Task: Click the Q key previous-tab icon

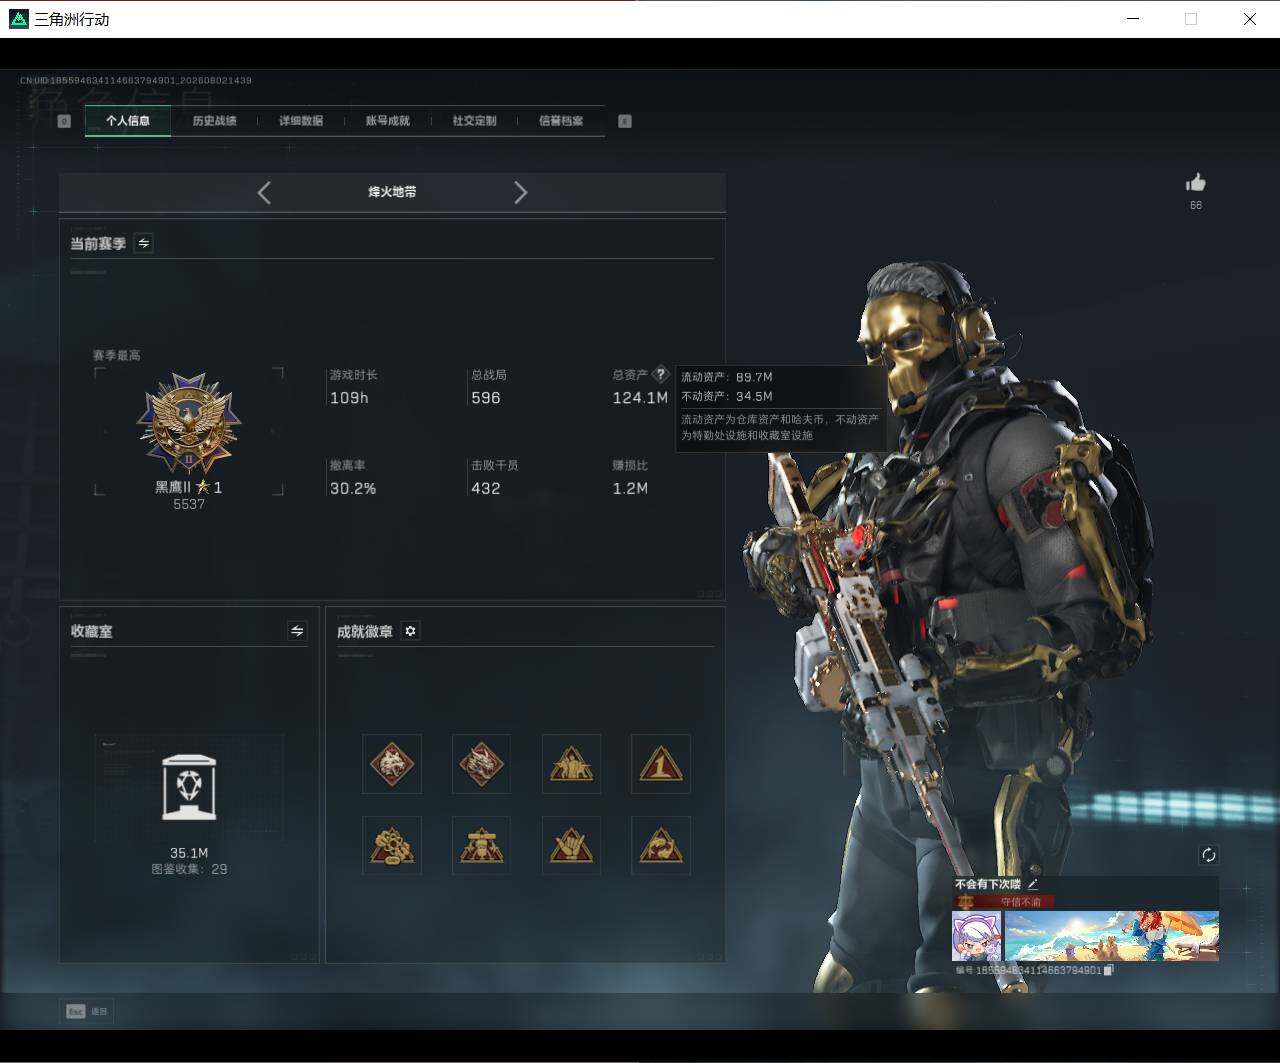Action: (64, 121)
